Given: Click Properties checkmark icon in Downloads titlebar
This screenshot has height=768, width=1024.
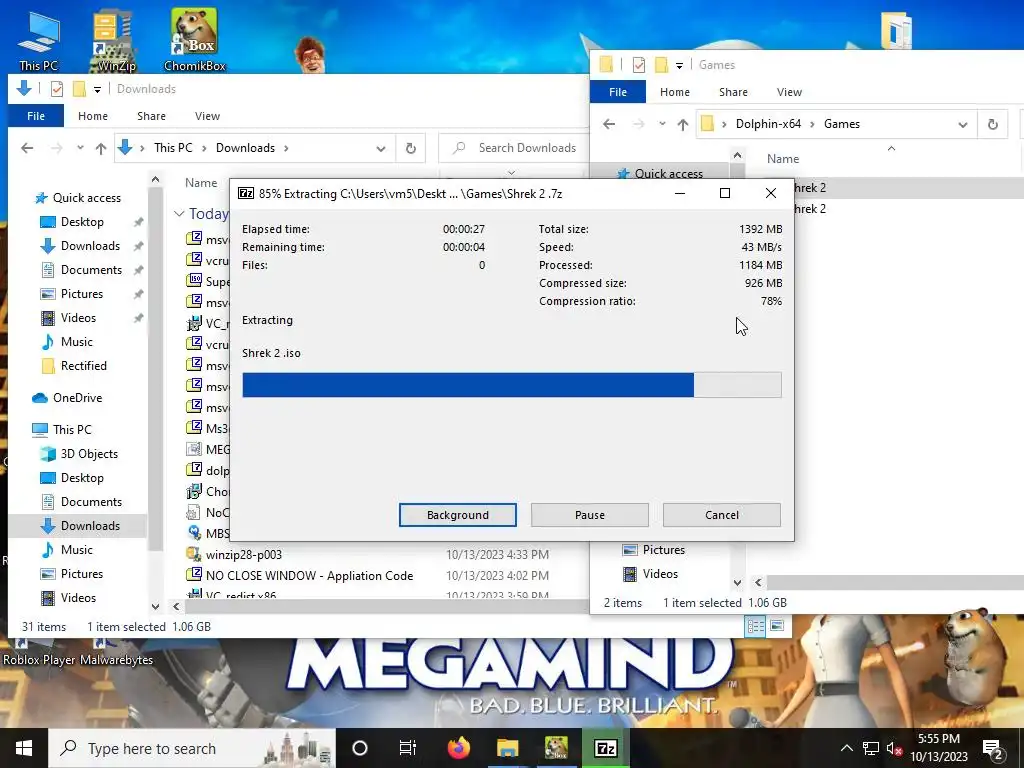Looking at the screenshot, I should pos(57,89).
